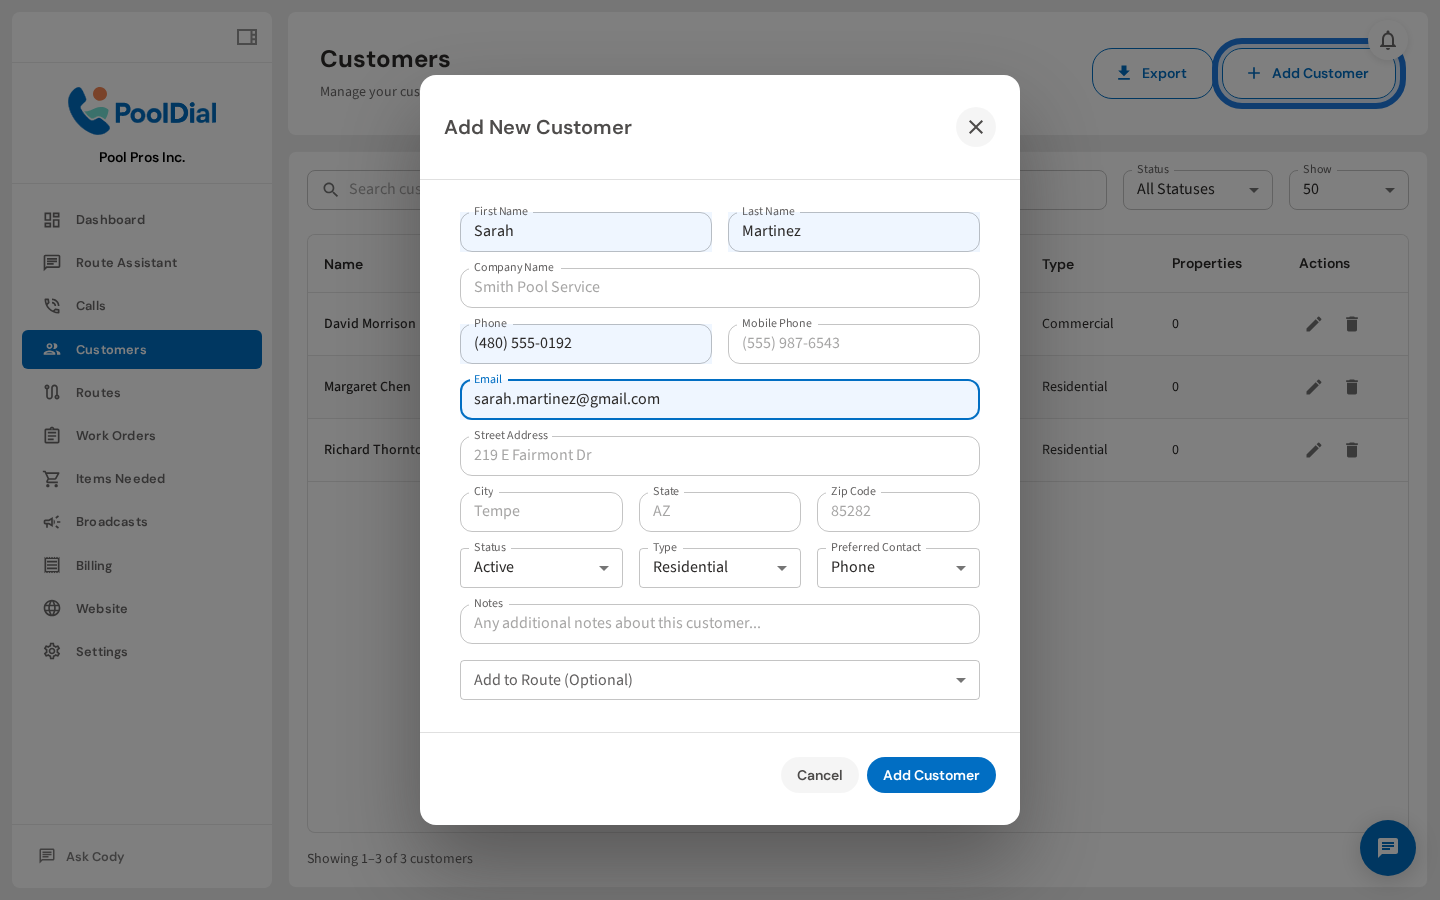The height and width of the screenshot is (900, 1440).
Task: Open the chat bubble in the corner
Action: click(1388, 848)
